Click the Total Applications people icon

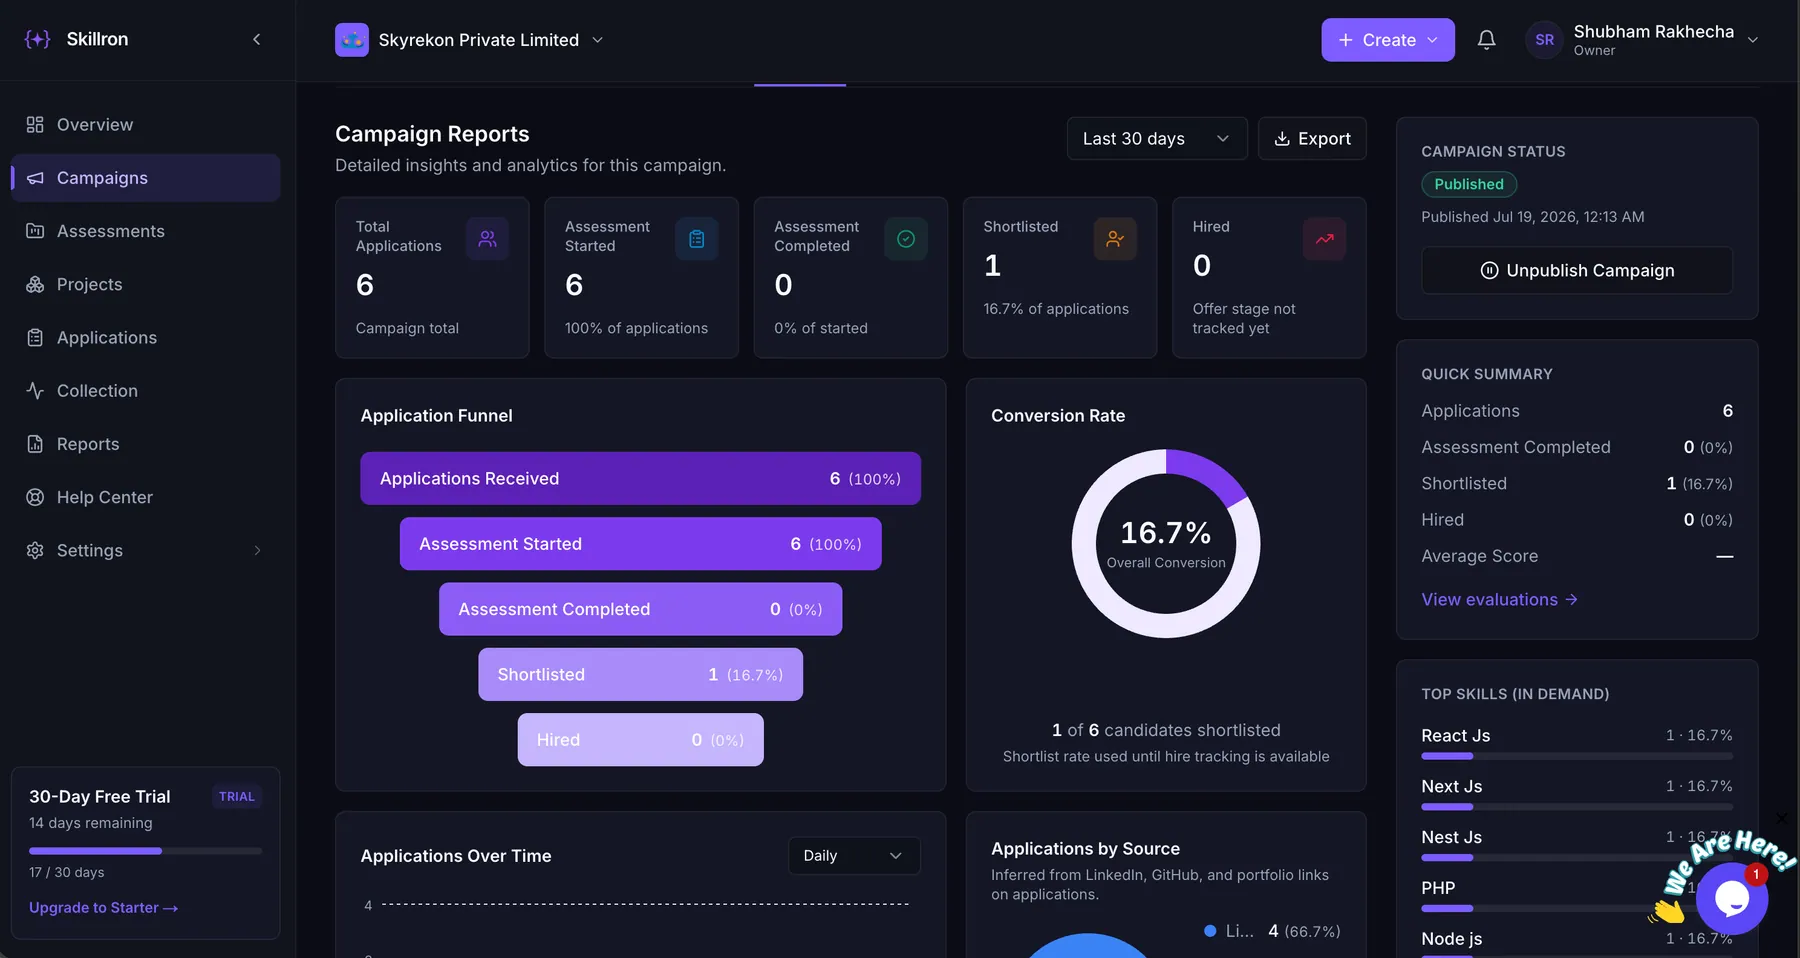coord(487,239)
